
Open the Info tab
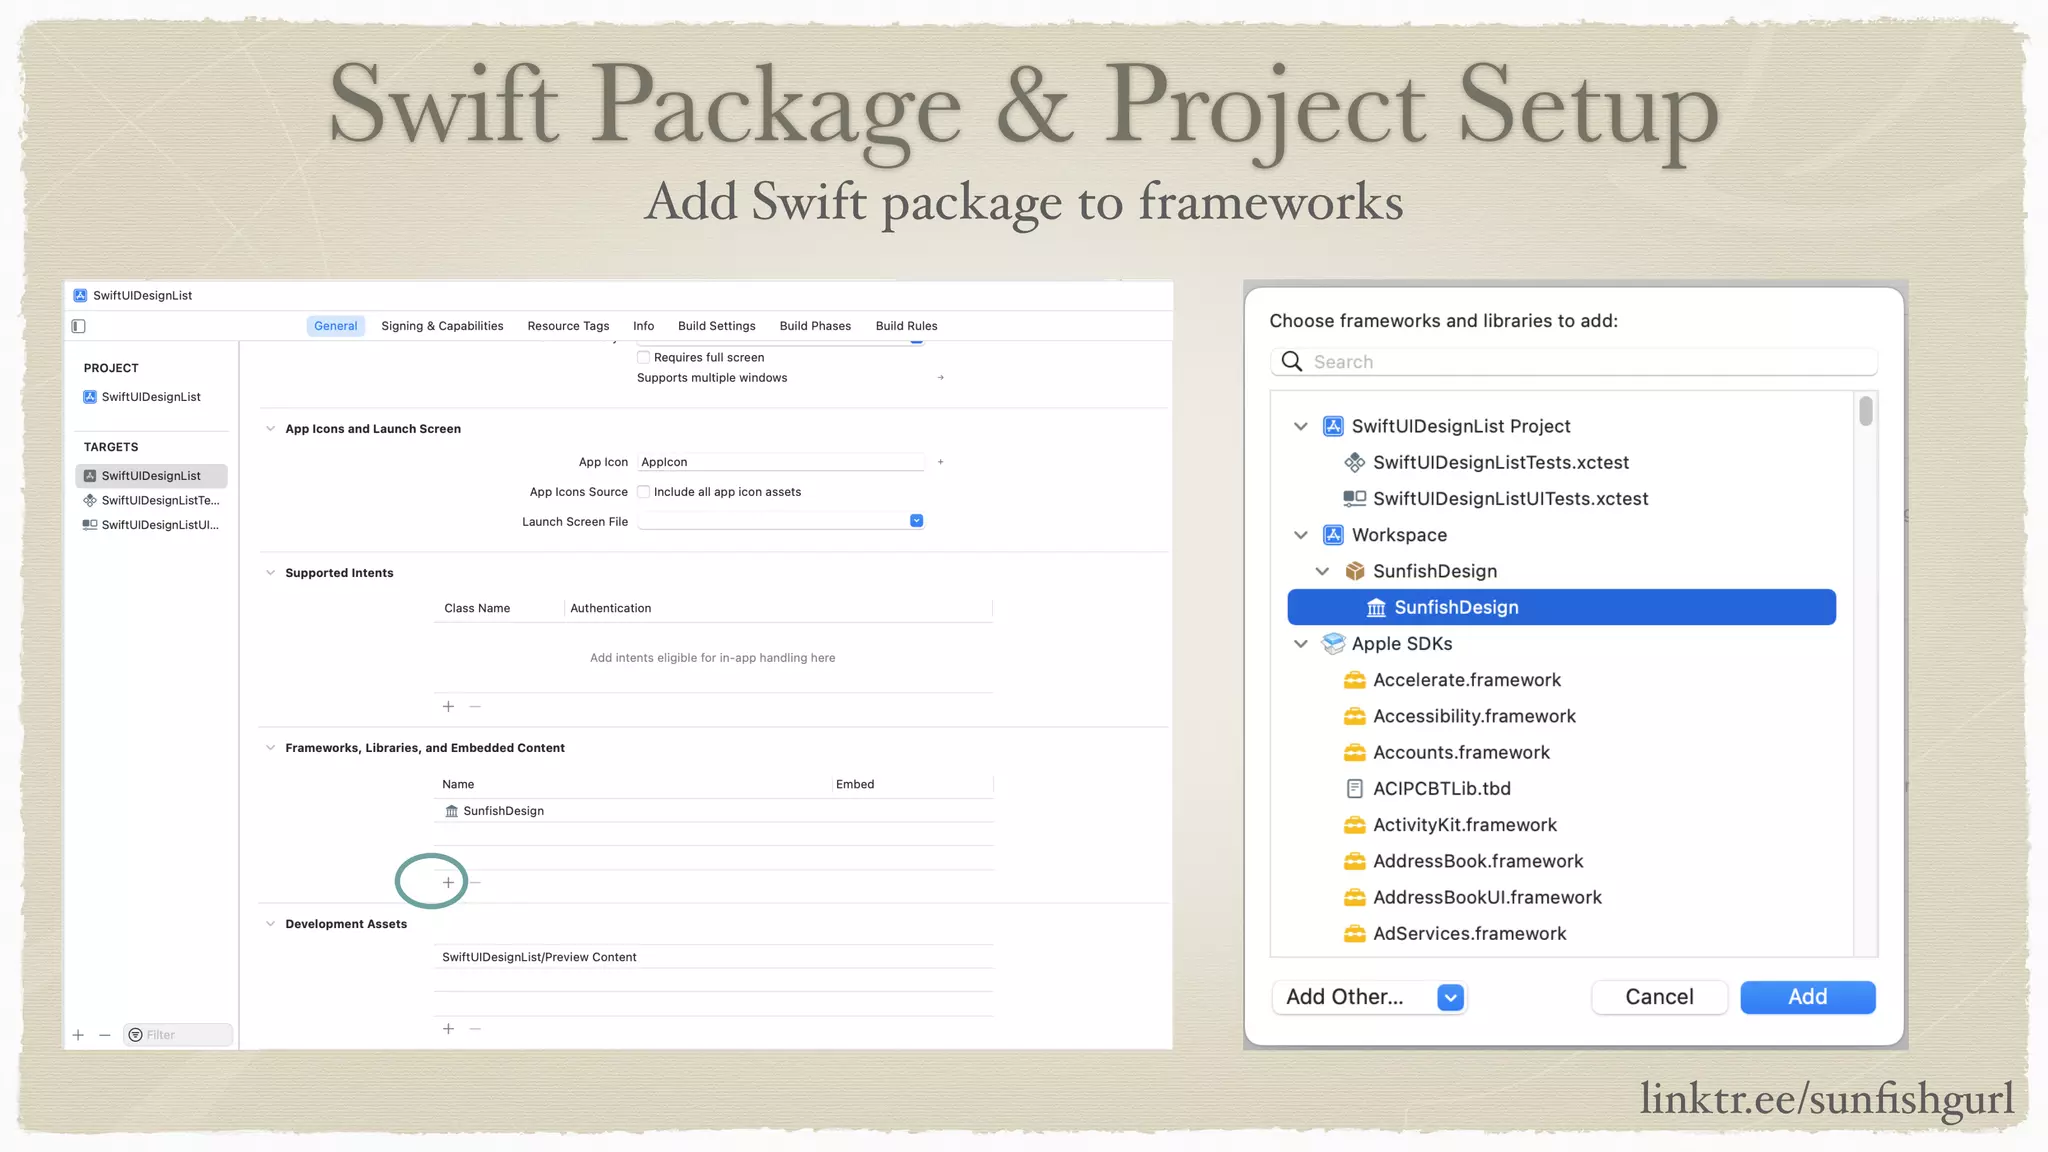[x=644, y=326]
